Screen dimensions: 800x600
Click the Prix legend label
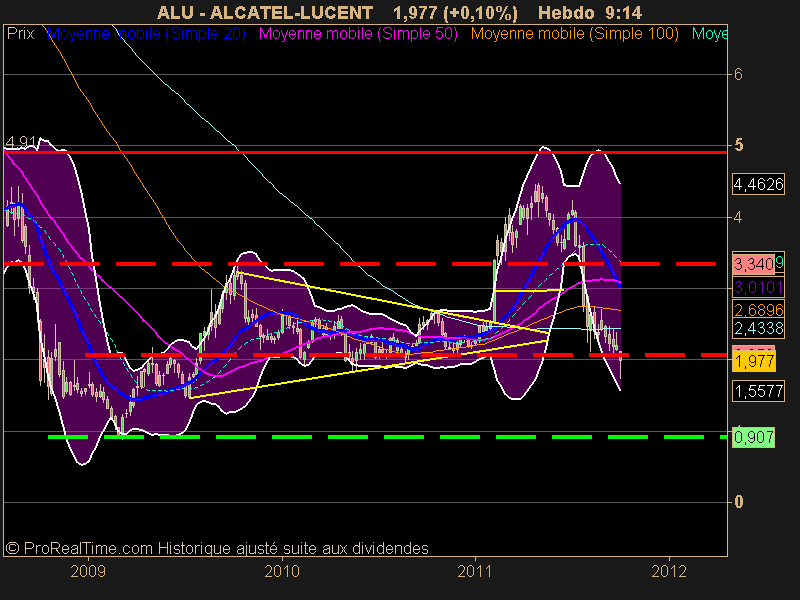pos(21,34)
